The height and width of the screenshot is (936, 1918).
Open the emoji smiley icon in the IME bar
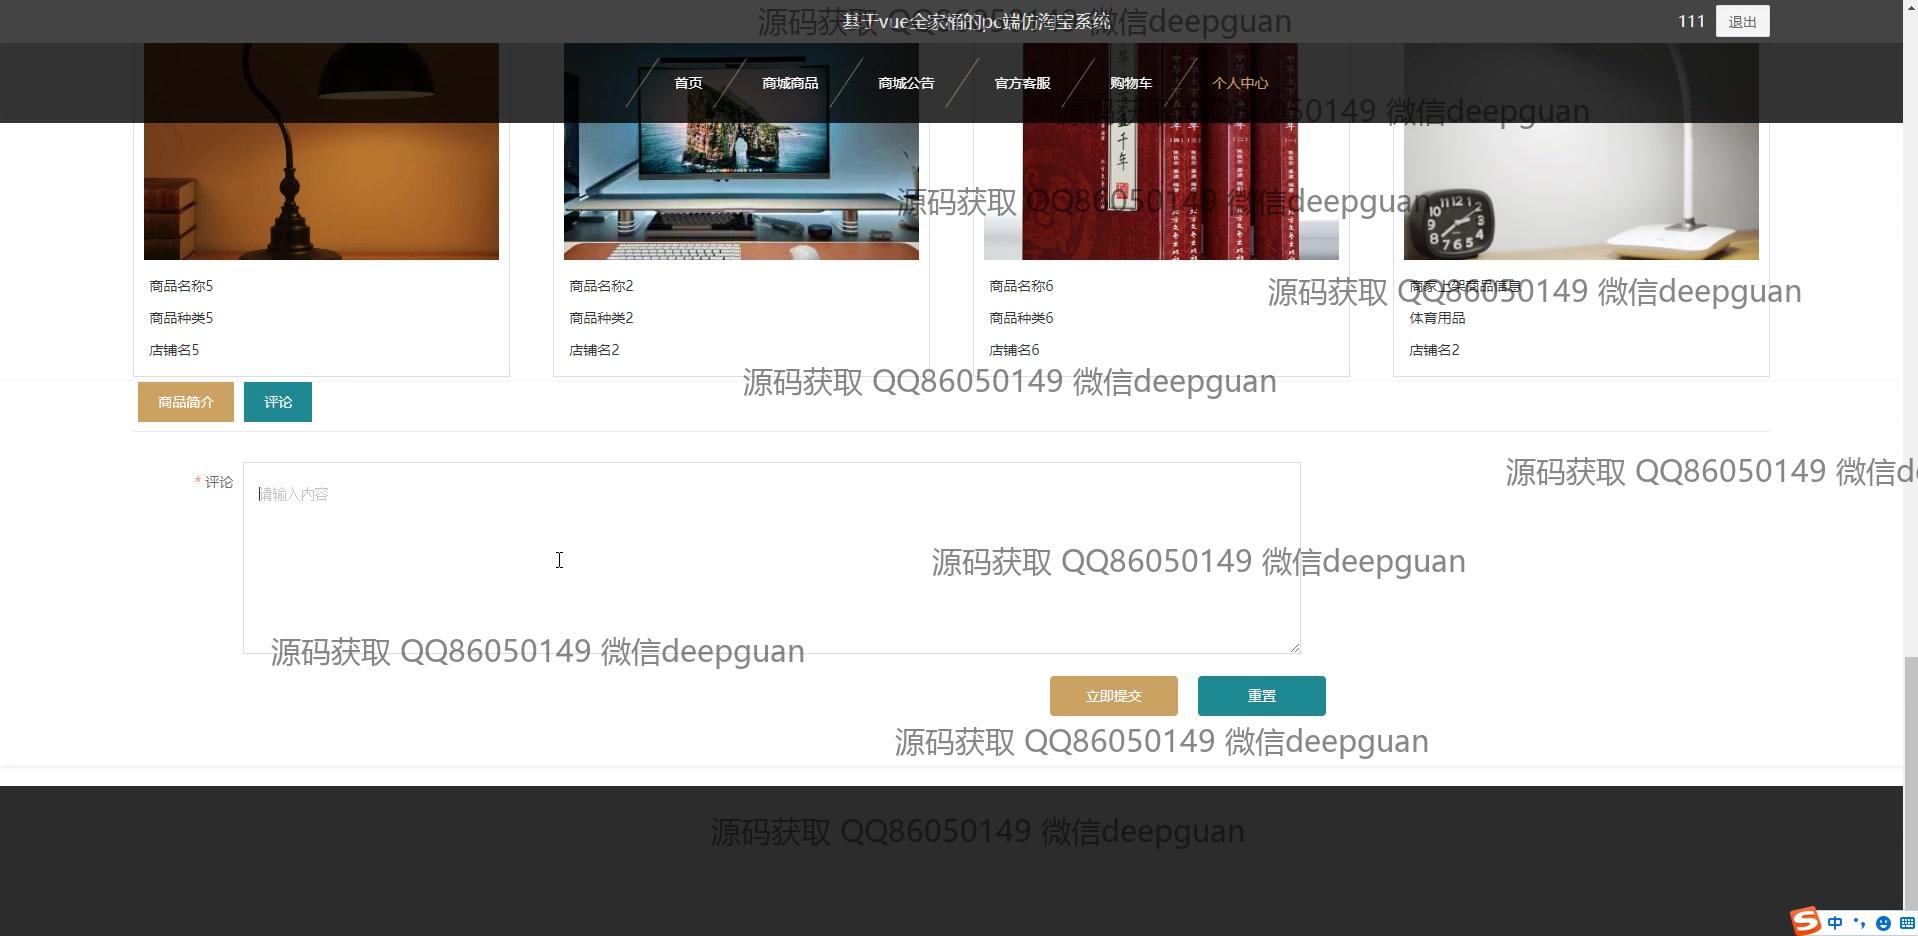1883,923
